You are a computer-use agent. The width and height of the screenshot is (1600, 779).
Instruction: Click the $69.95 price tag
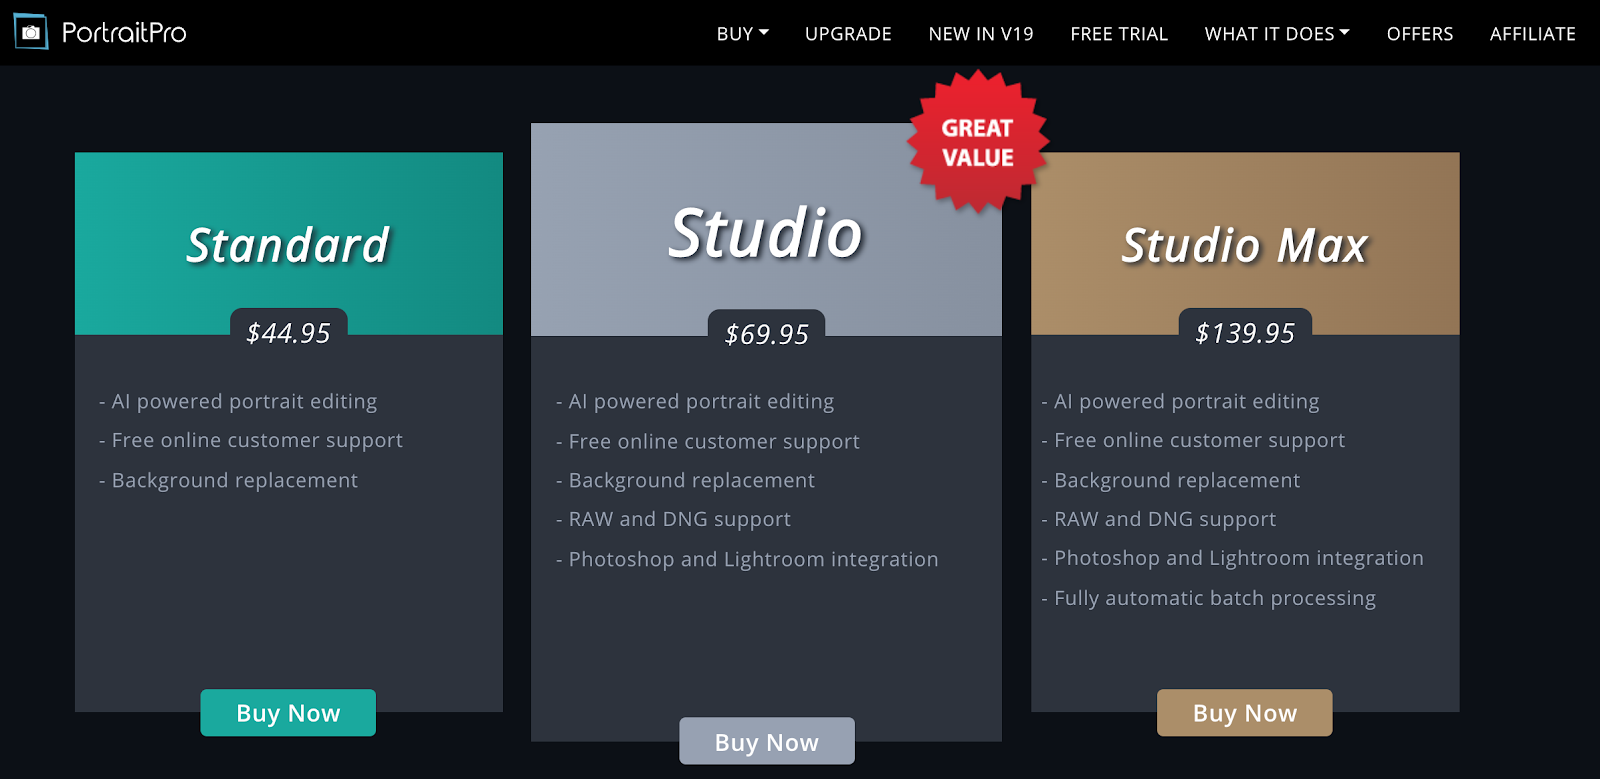click(x=767, y=333)
